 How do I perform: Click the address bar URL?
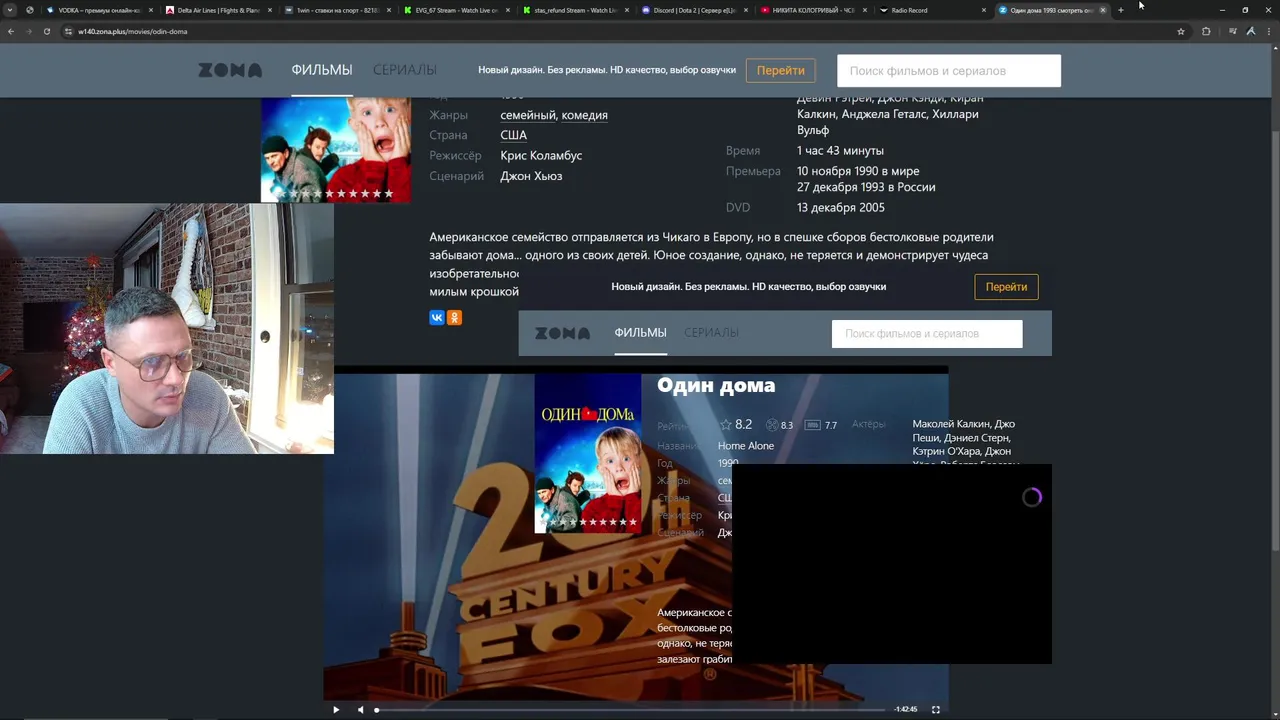(x=133, y=31)
